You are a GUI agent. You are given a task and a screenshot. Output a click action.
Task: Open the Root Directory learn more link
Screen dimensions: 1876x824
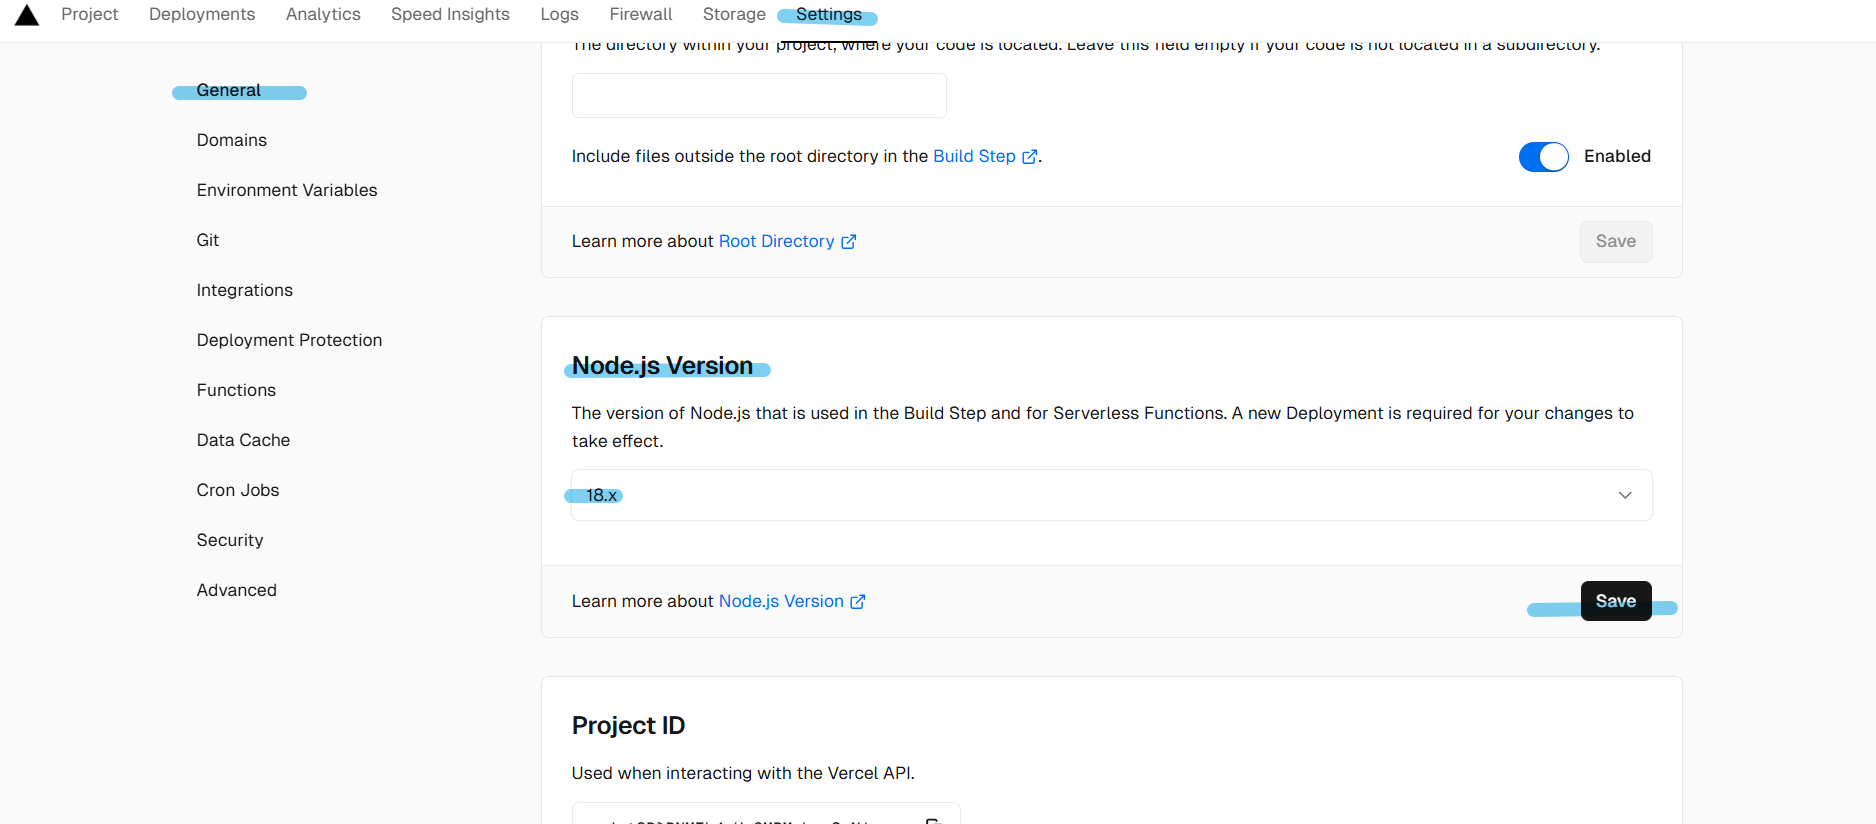tap(776, 242)
